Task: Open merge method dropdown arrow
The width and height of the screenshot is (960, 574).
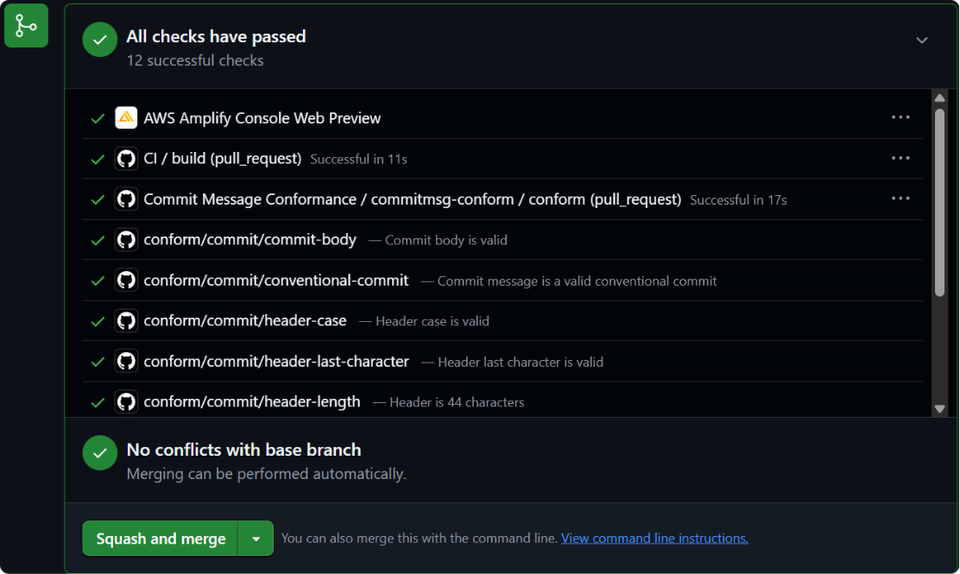Action: 256,539
